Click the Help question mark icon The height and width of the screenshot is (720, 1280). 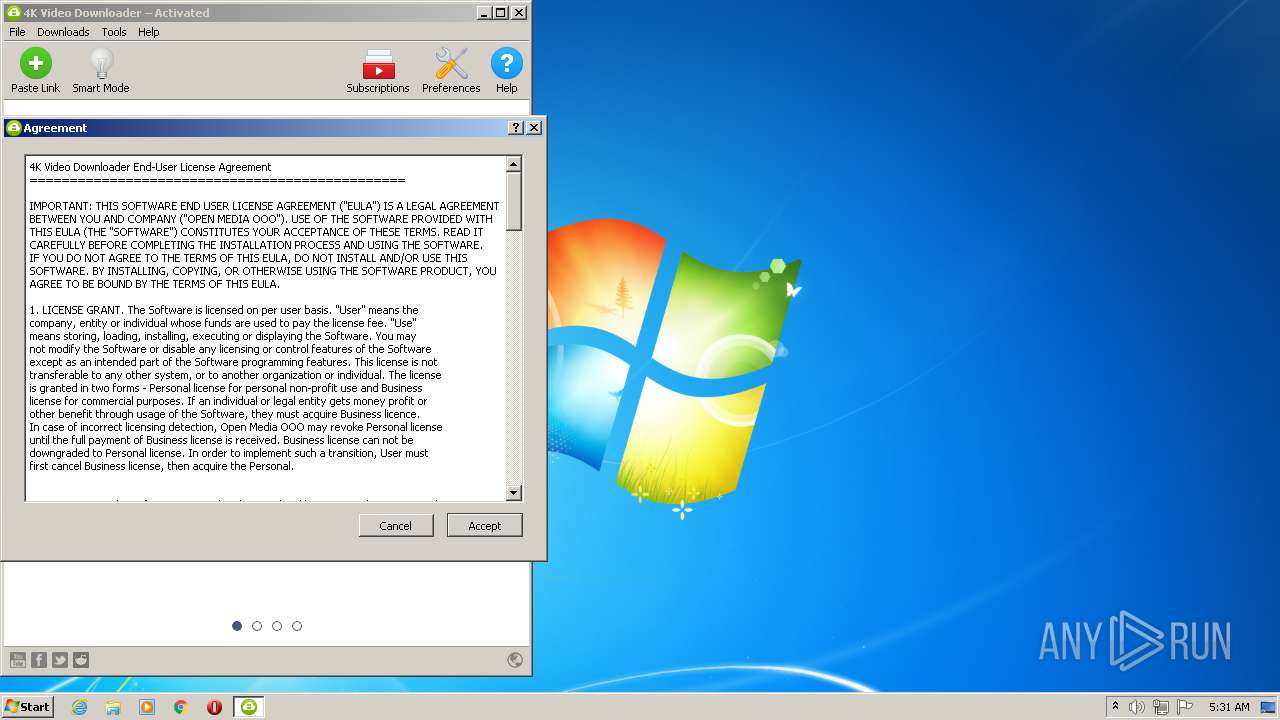tap(507, 64)
